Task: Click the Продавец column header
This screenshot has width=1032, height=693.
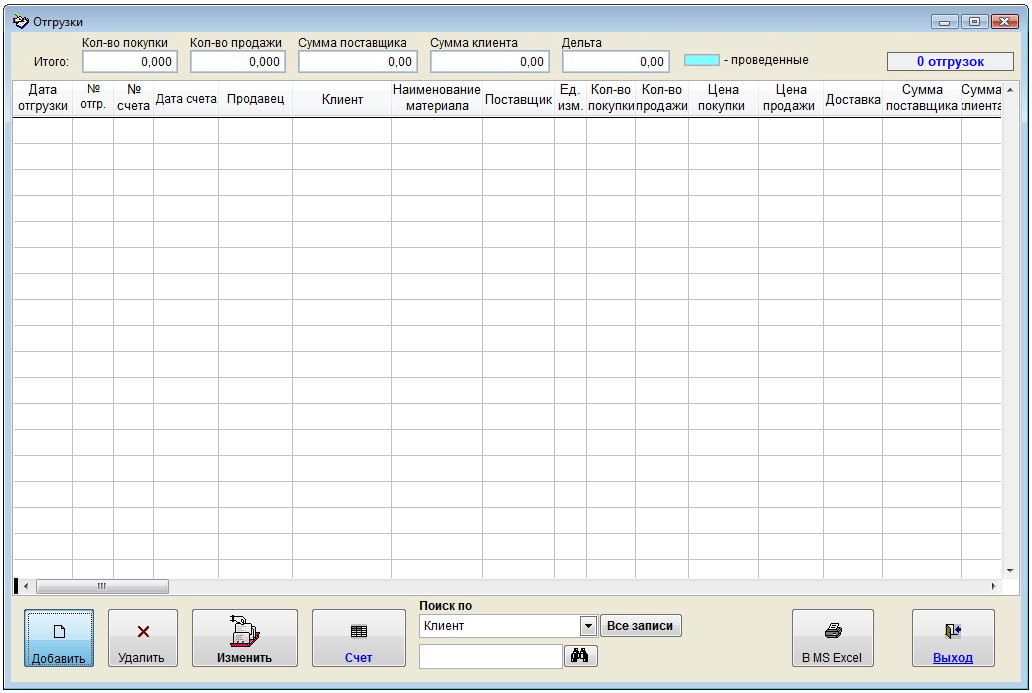Action: (255, 98)
